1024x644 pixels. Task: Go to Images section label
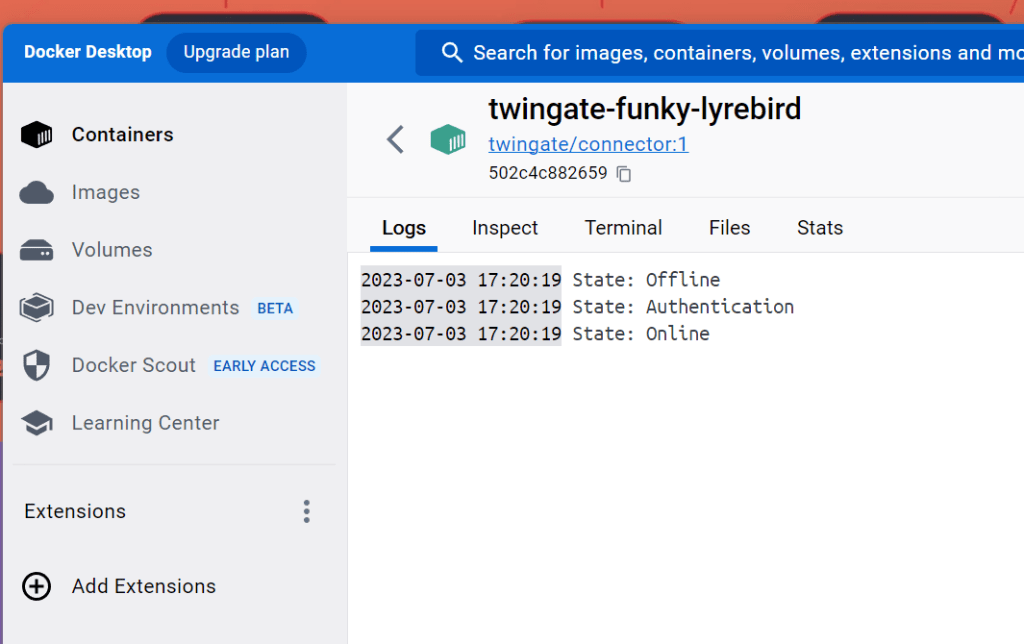106,193
